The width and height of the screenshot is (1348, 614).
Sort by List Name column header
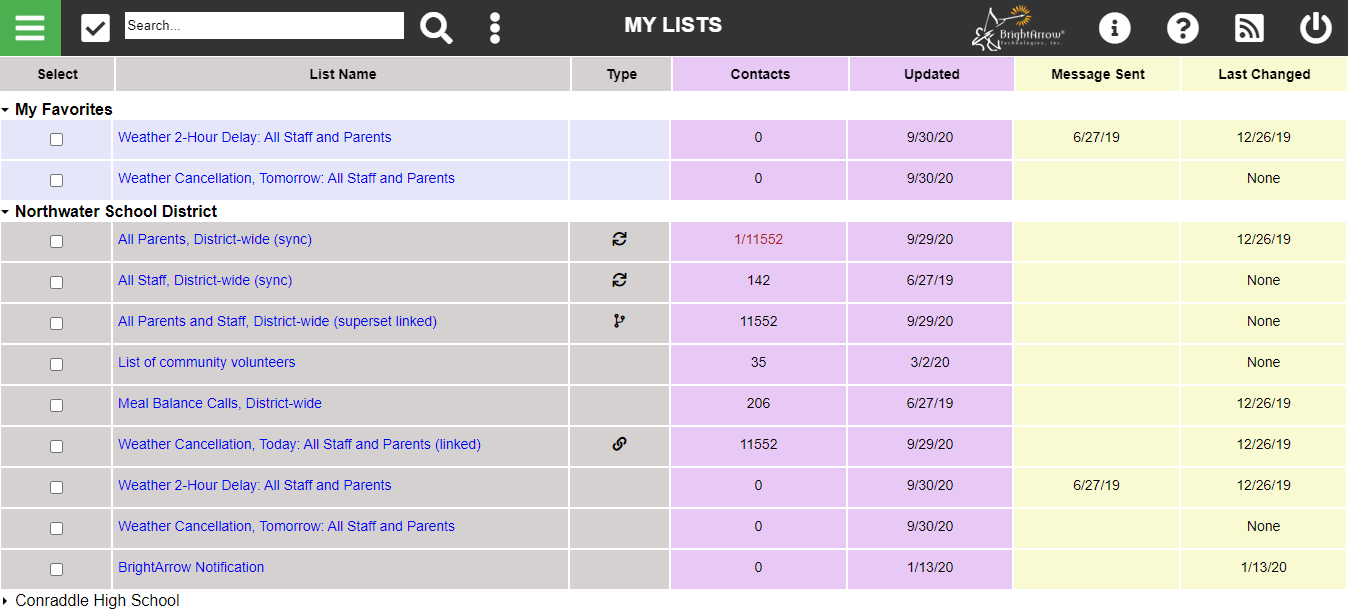[343, 74]
